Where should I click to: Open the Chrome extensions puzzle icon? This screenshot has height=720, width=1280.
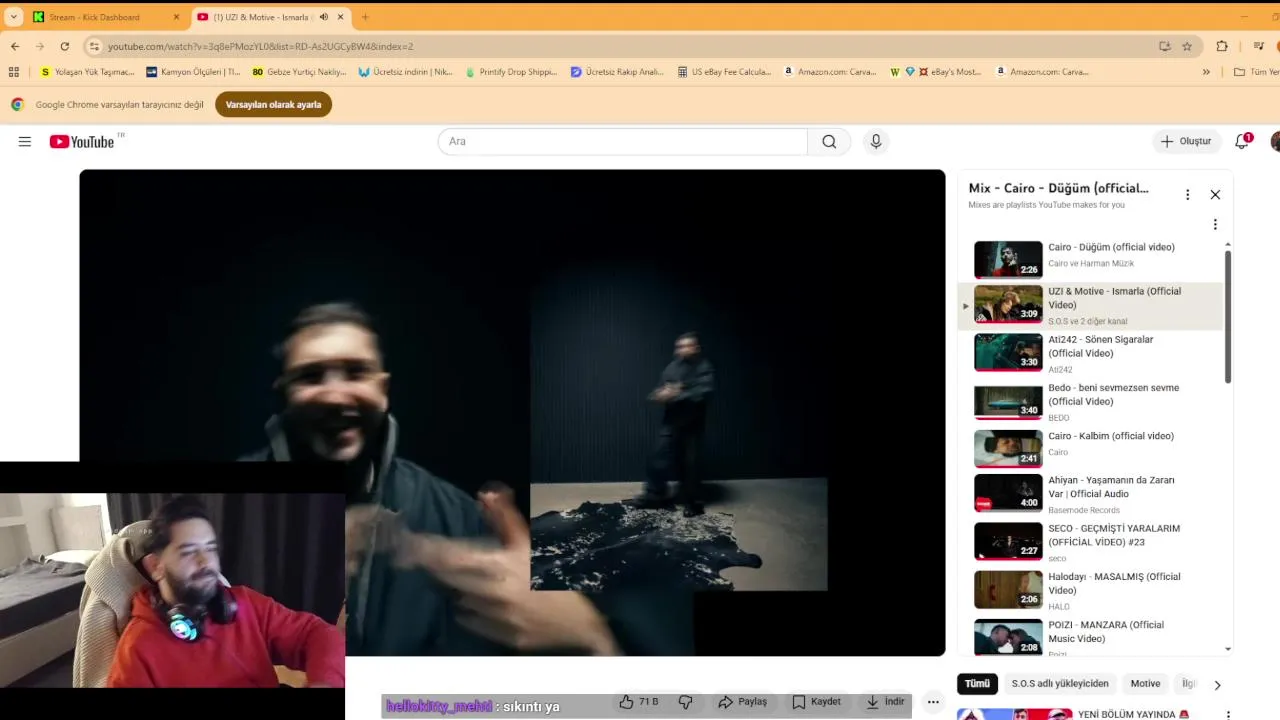pyautogui.click(x=1222, y=46)
